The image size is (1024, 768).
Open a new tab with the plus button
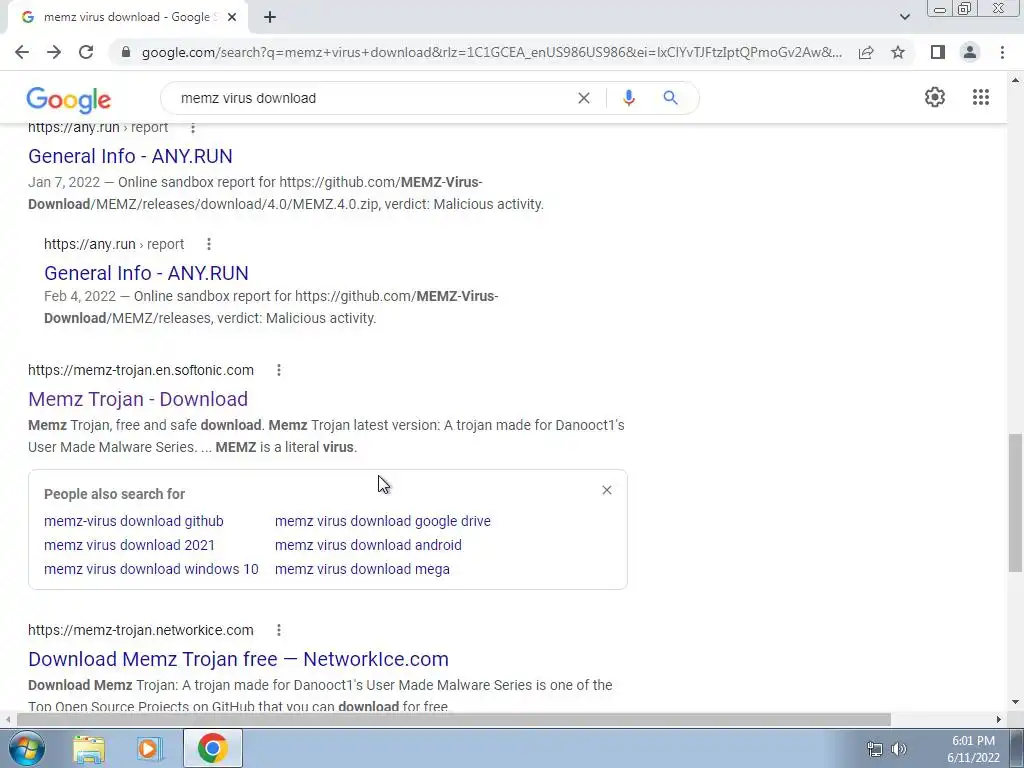tap(270, 17)
